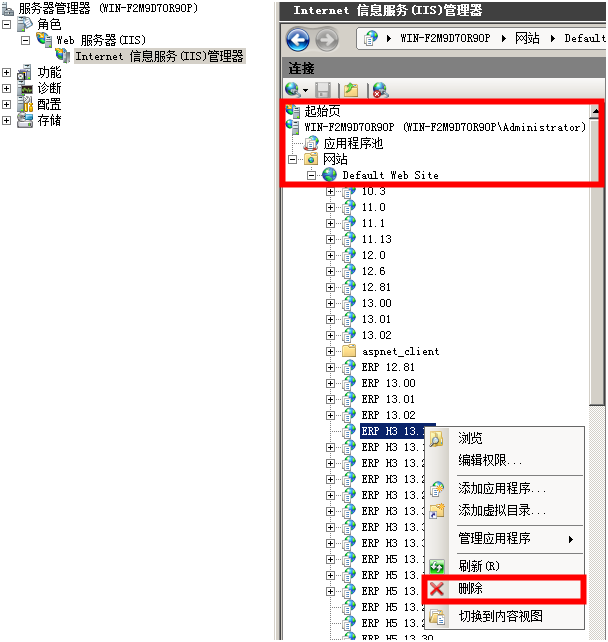
Task: Click the Web 服务器(IIS) icon
Action: 44,40
